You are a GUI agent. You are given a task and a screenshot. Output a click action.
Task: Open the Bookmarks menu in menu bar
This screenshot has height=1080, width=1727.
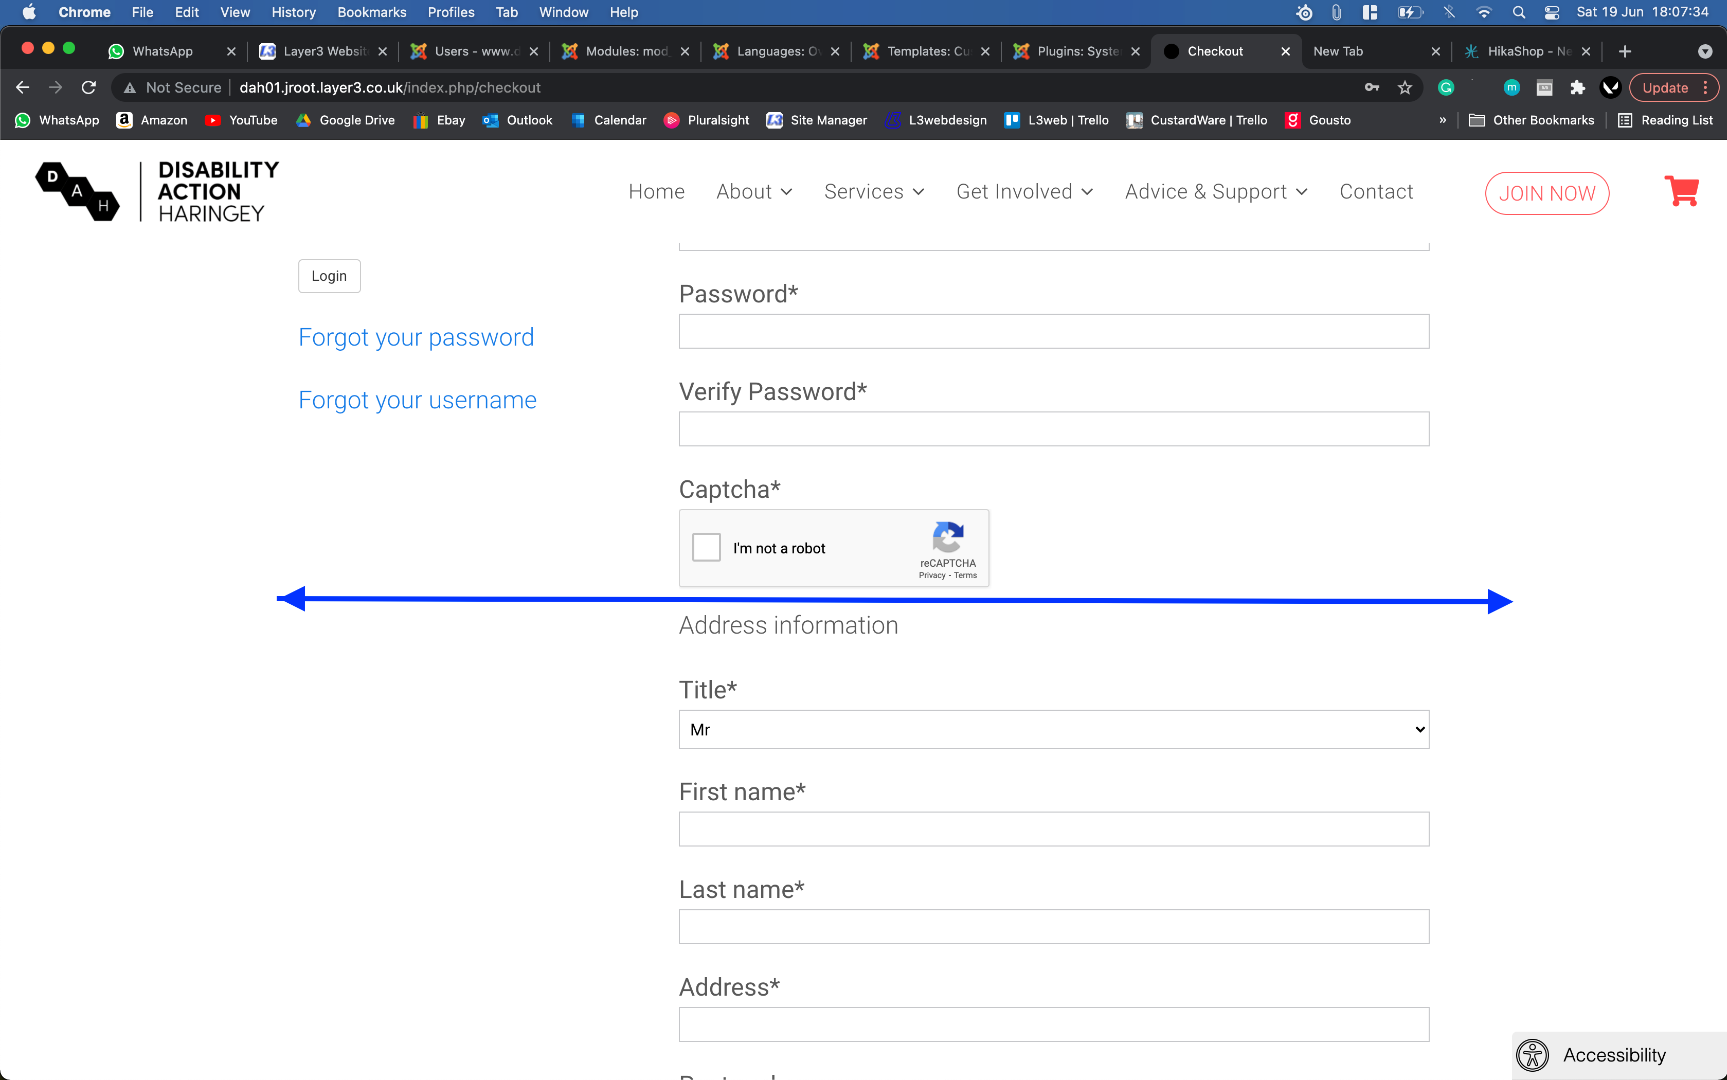tap(371, 12)
